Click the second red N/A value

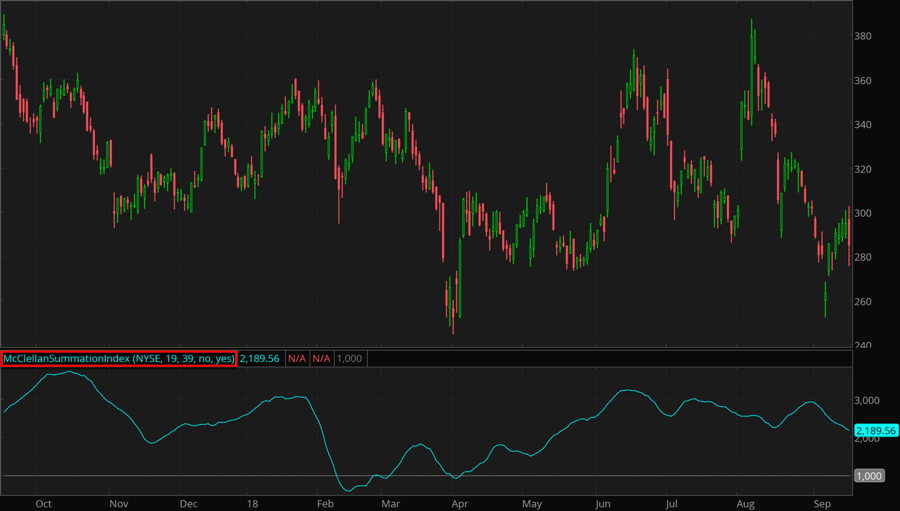pyautogui.click(x=321, y=358)
